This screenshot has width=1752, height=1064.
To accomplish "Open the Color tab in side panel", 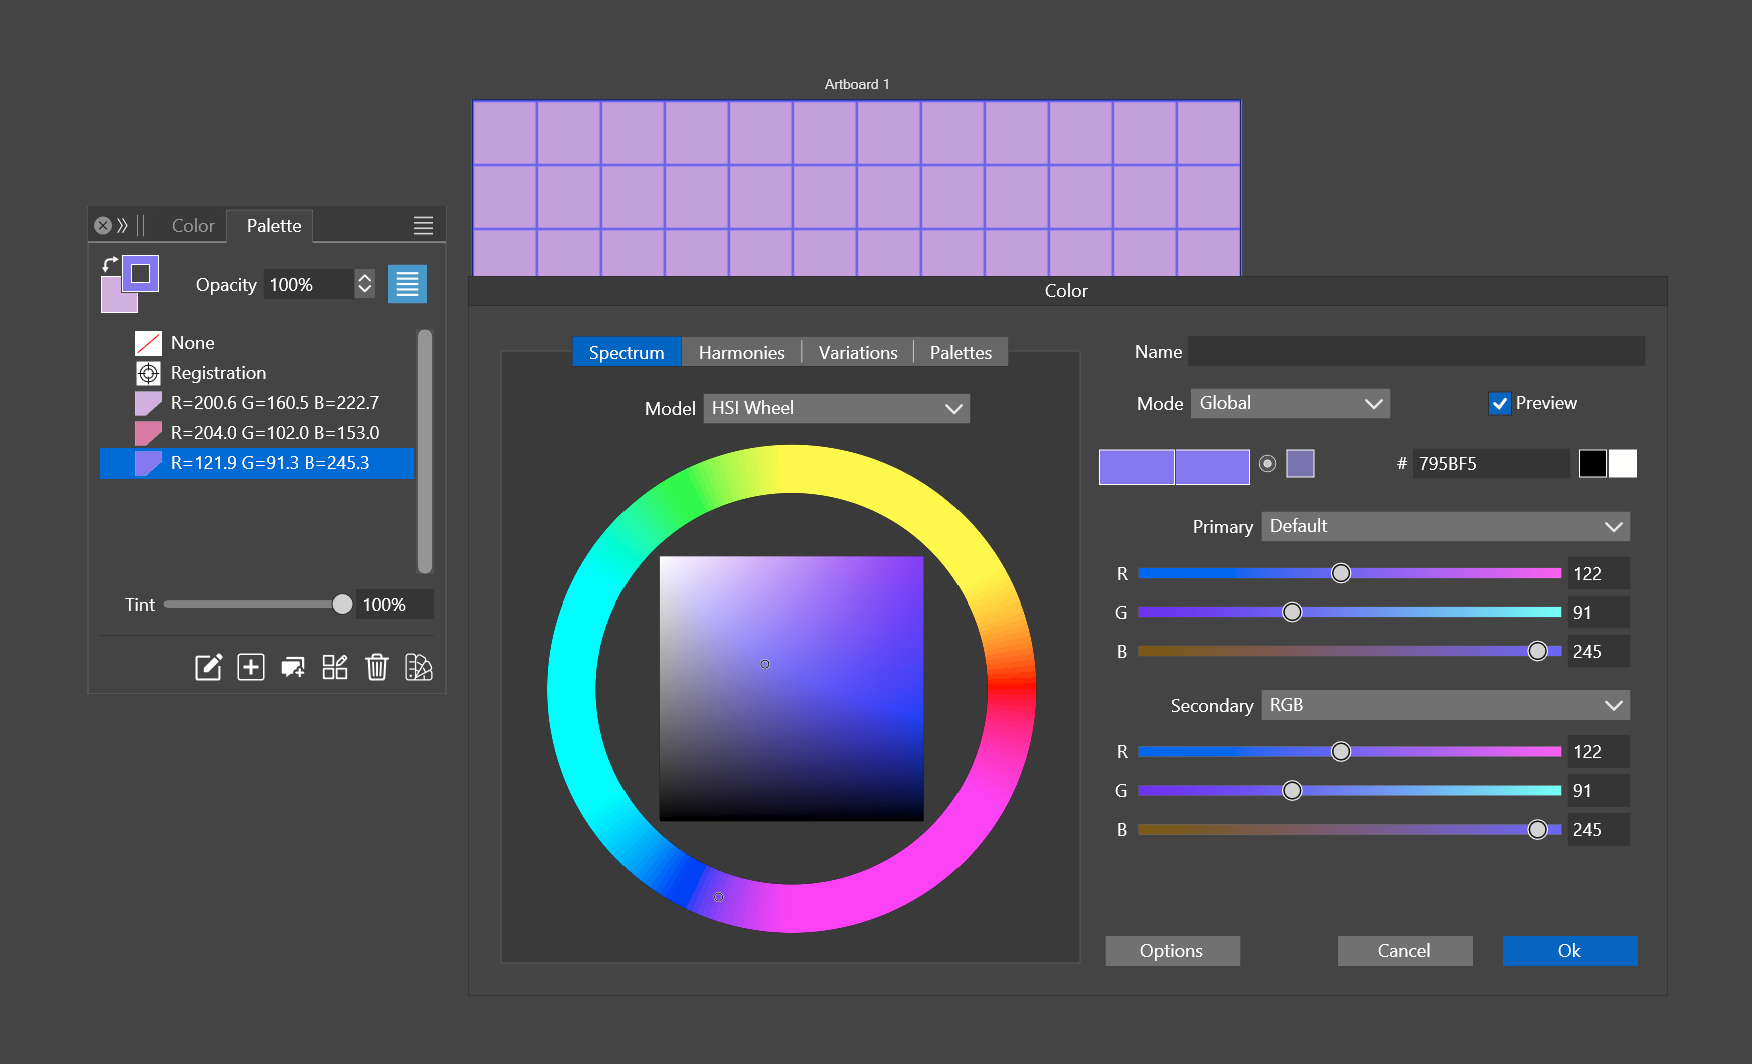I will coord(193,226).
